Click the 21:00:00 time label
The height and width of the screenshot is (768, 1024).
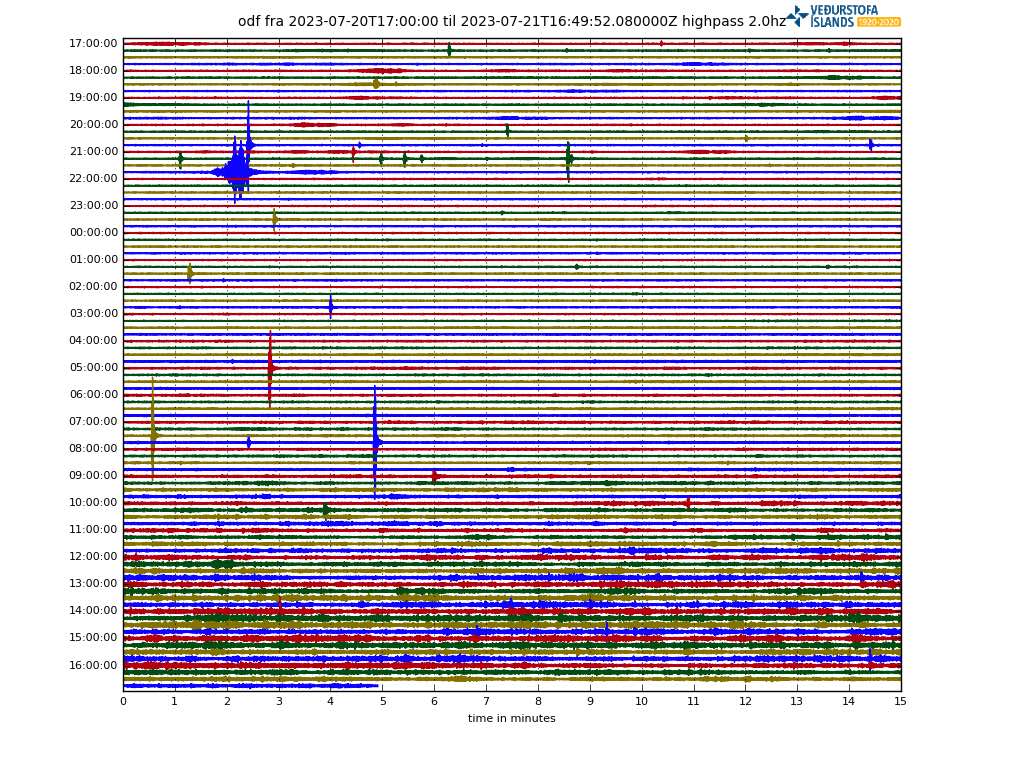pos(93,152)
